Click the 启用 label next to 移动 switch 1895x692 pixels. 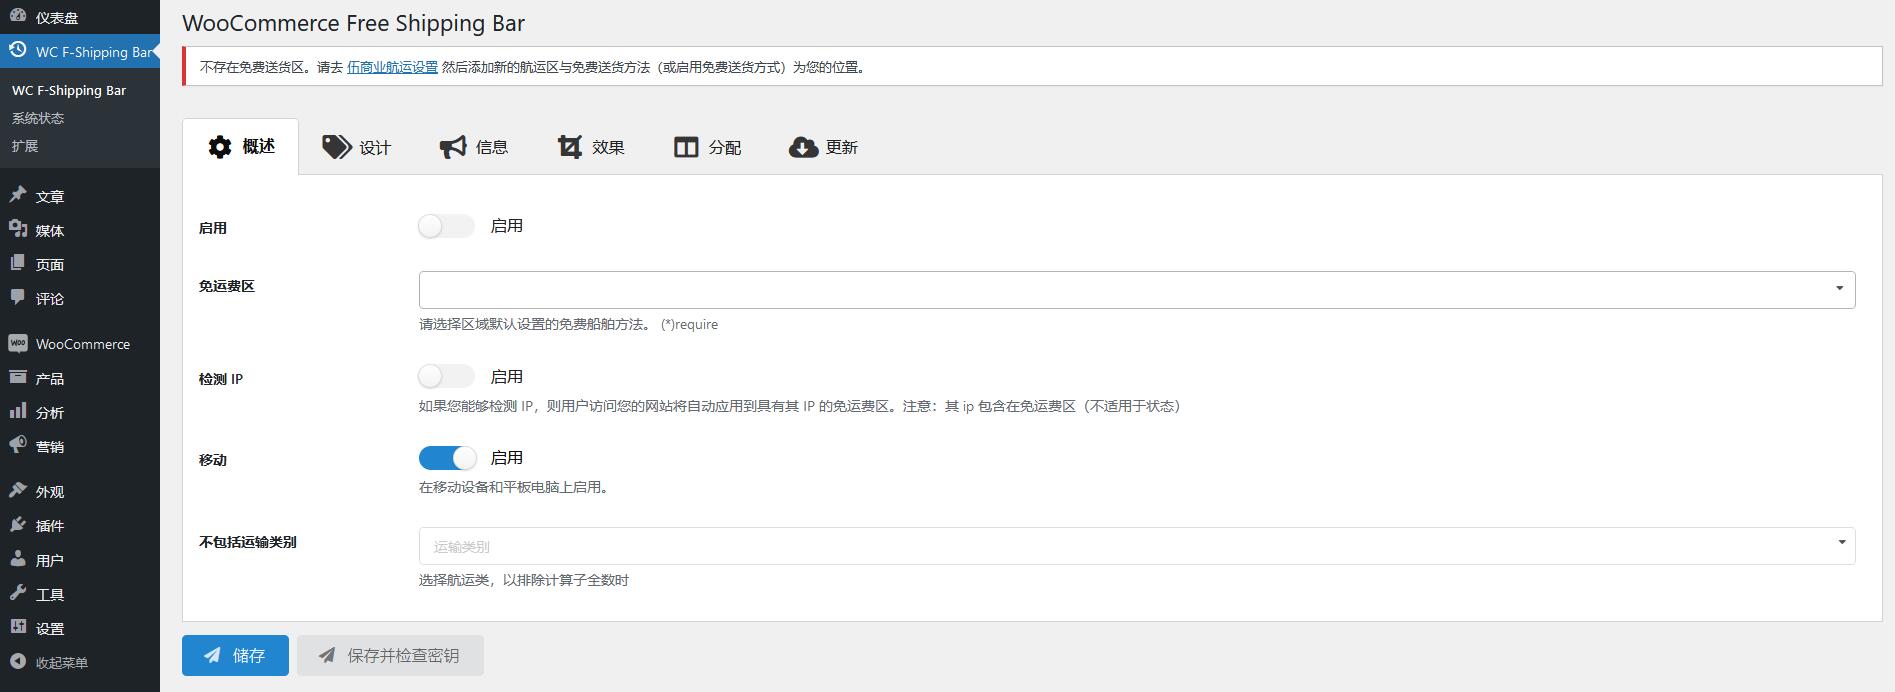pos(507,458)
